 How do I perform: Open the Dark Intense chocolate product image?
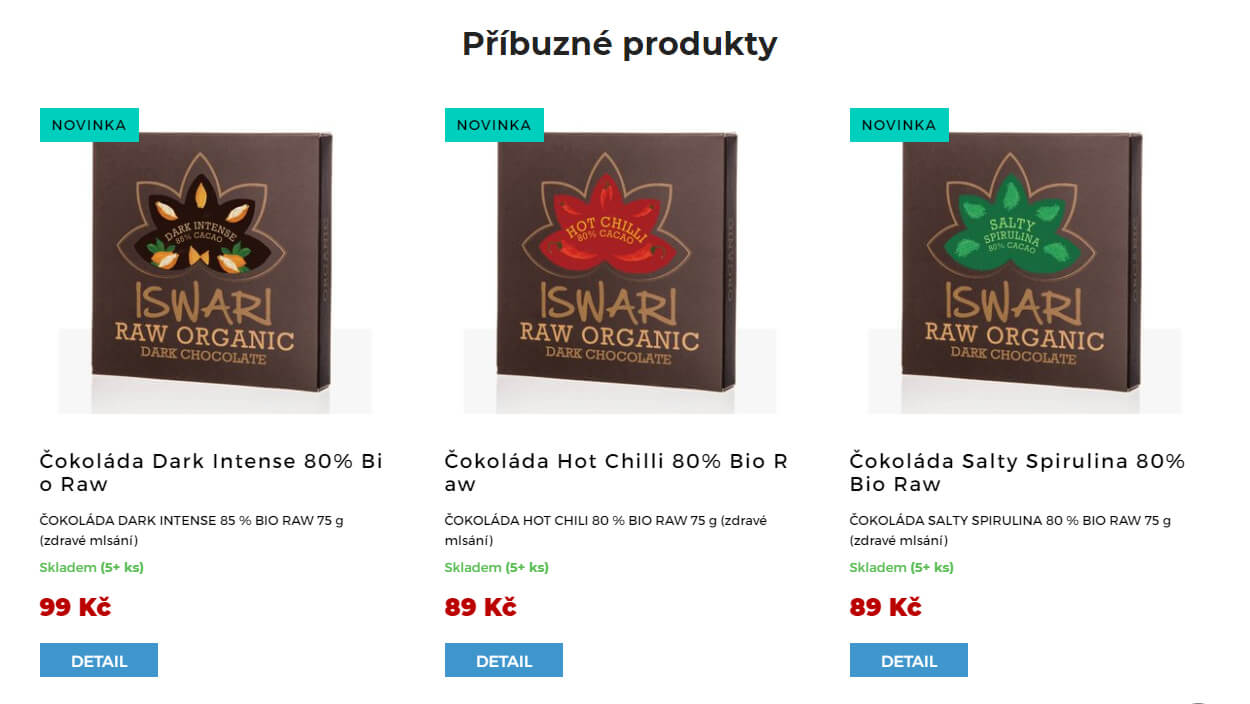pyautogui.click(x=215, y=261)
